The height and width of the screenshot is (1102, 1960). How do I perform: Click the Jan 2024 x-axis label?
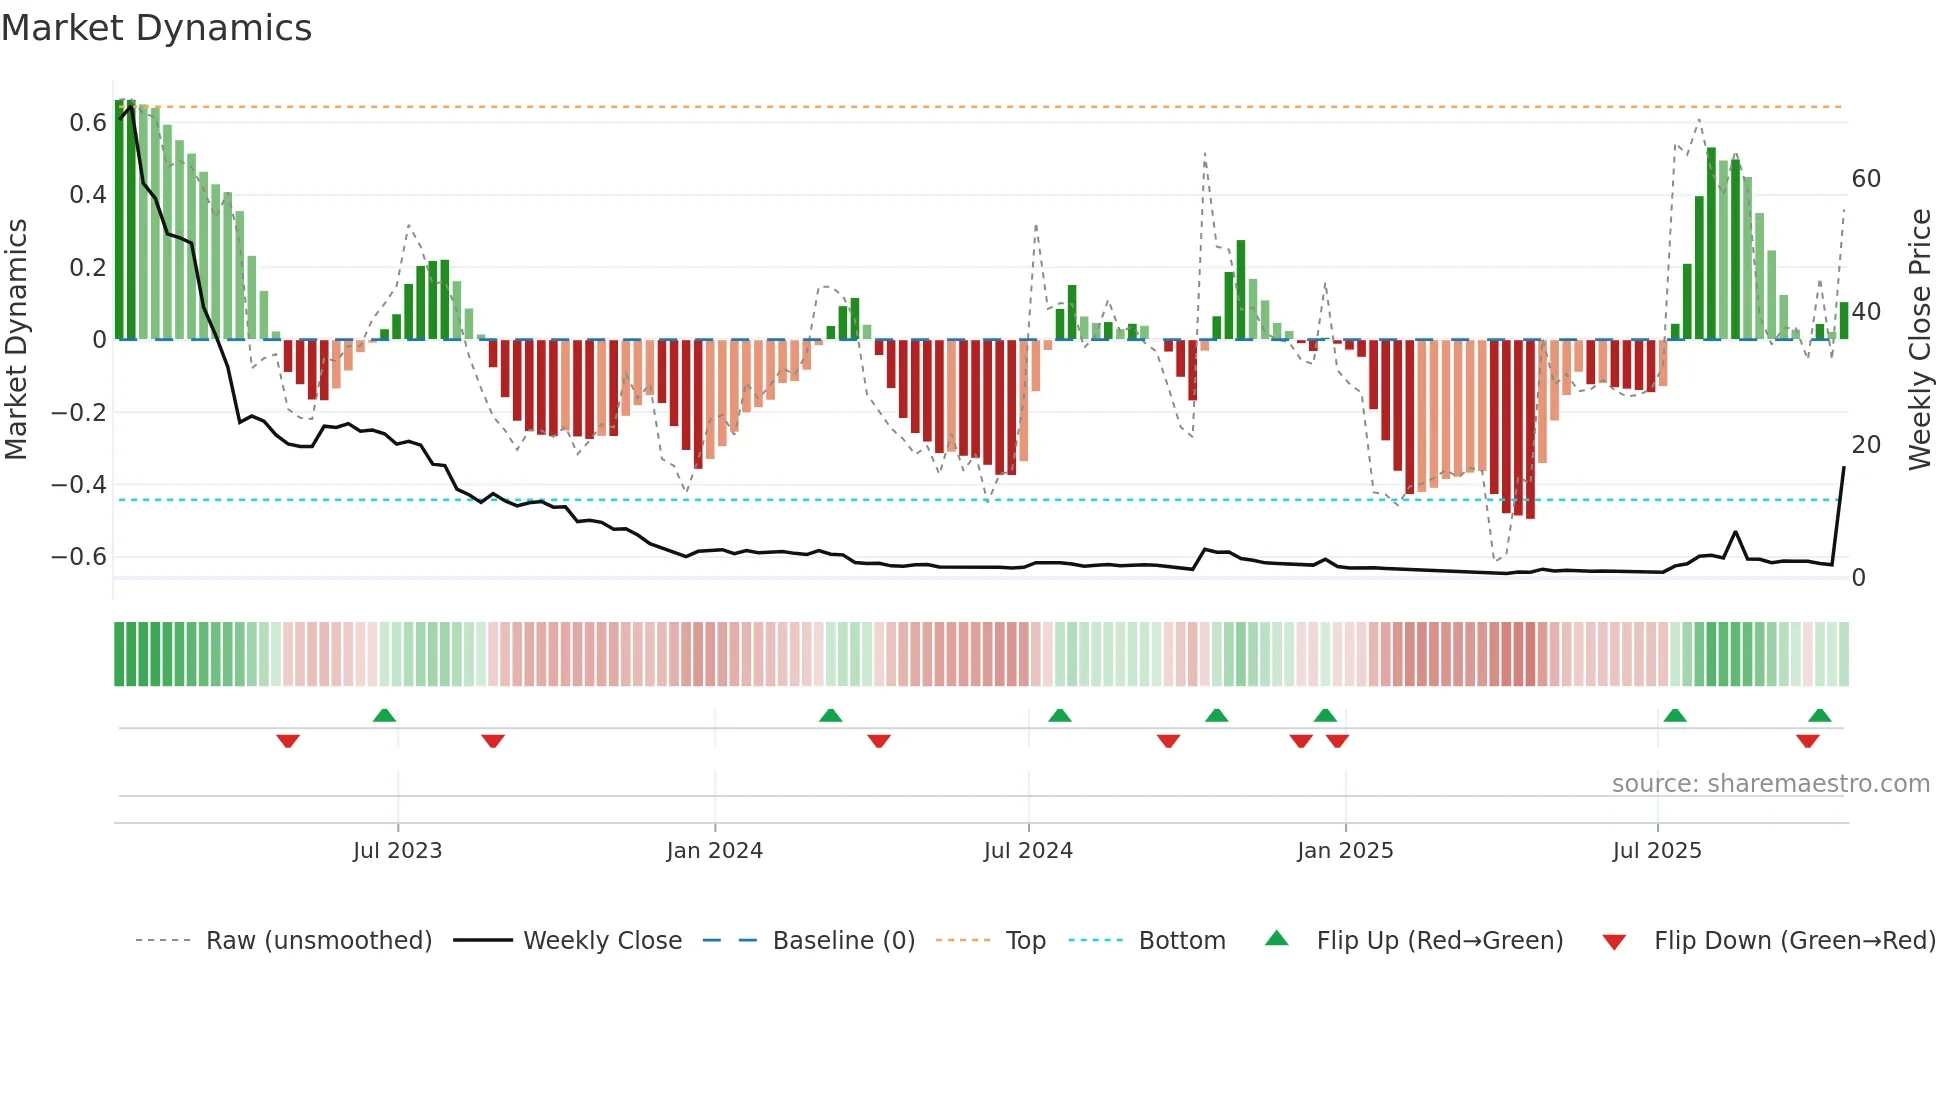click(715, 851)
